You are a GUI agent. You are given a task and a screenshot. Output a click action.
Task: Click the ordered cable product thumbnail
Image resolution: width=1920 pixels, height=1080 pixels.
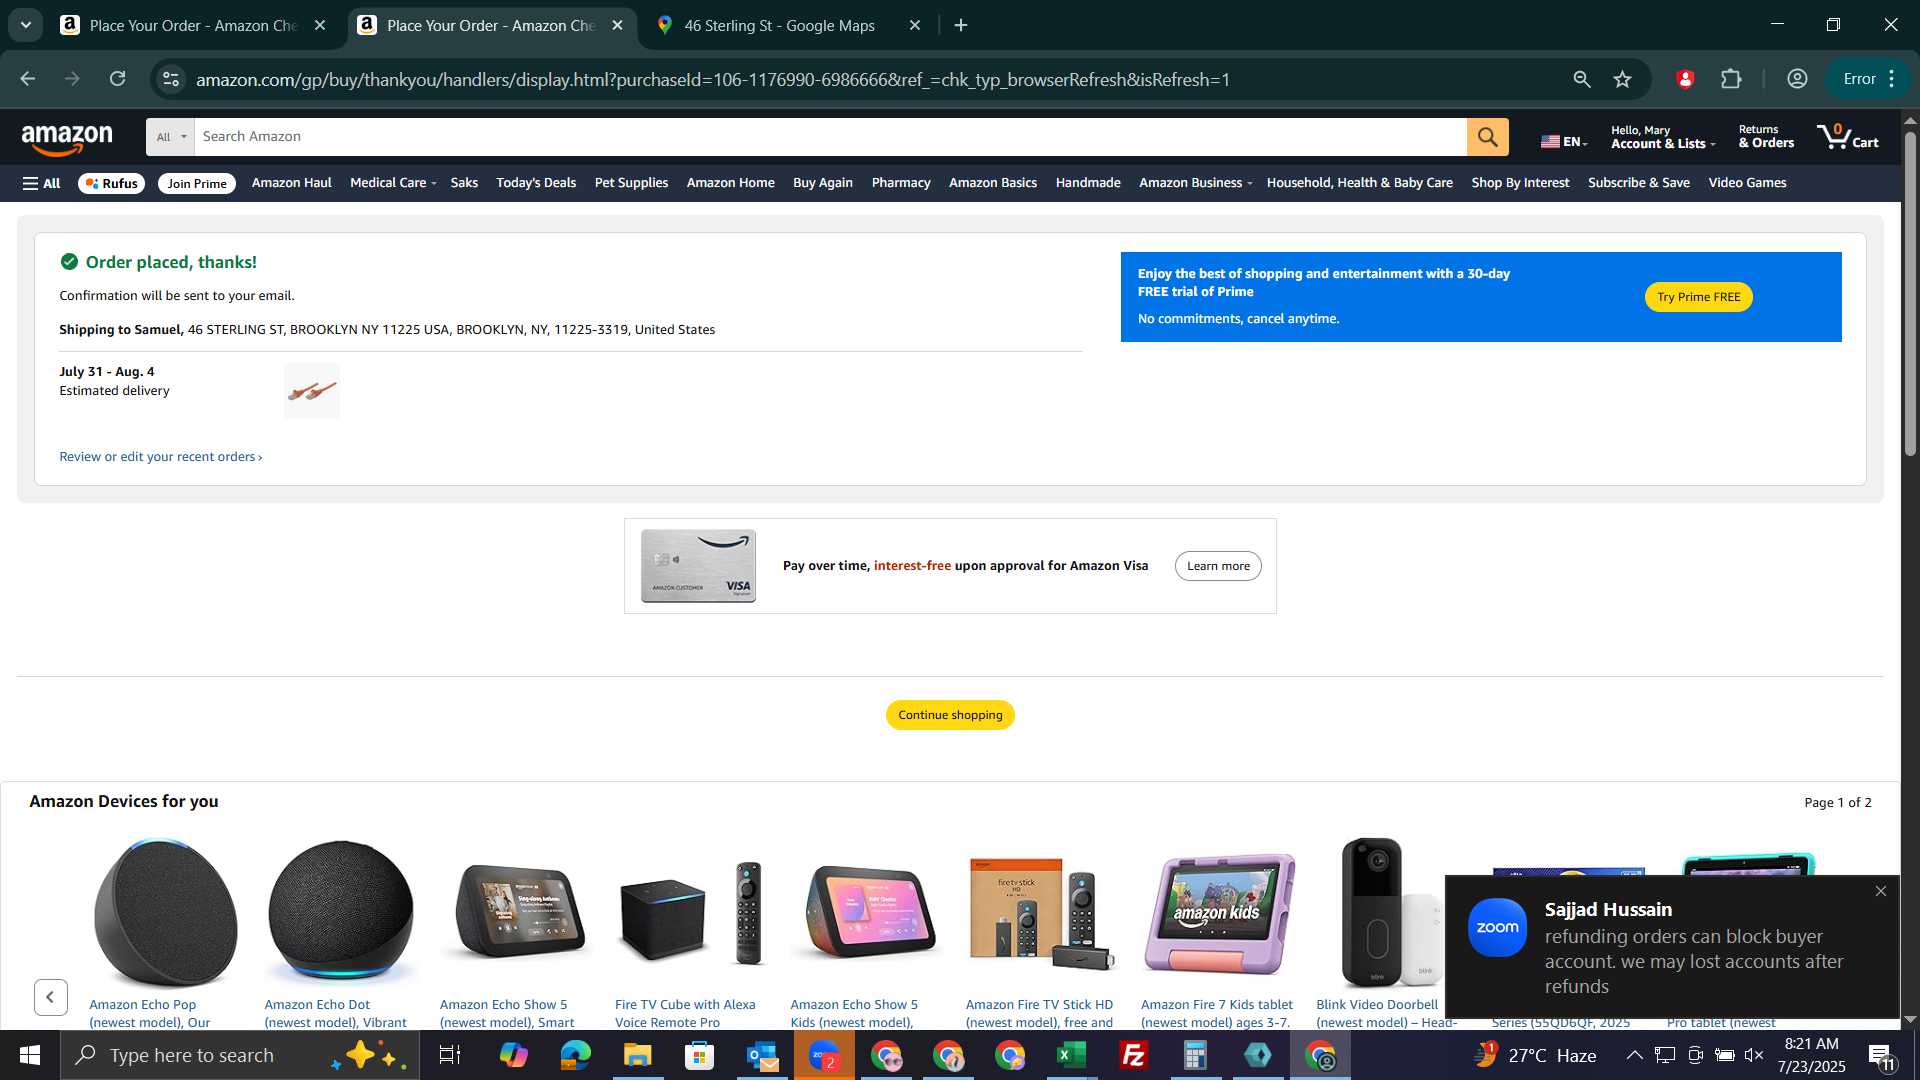312,391
